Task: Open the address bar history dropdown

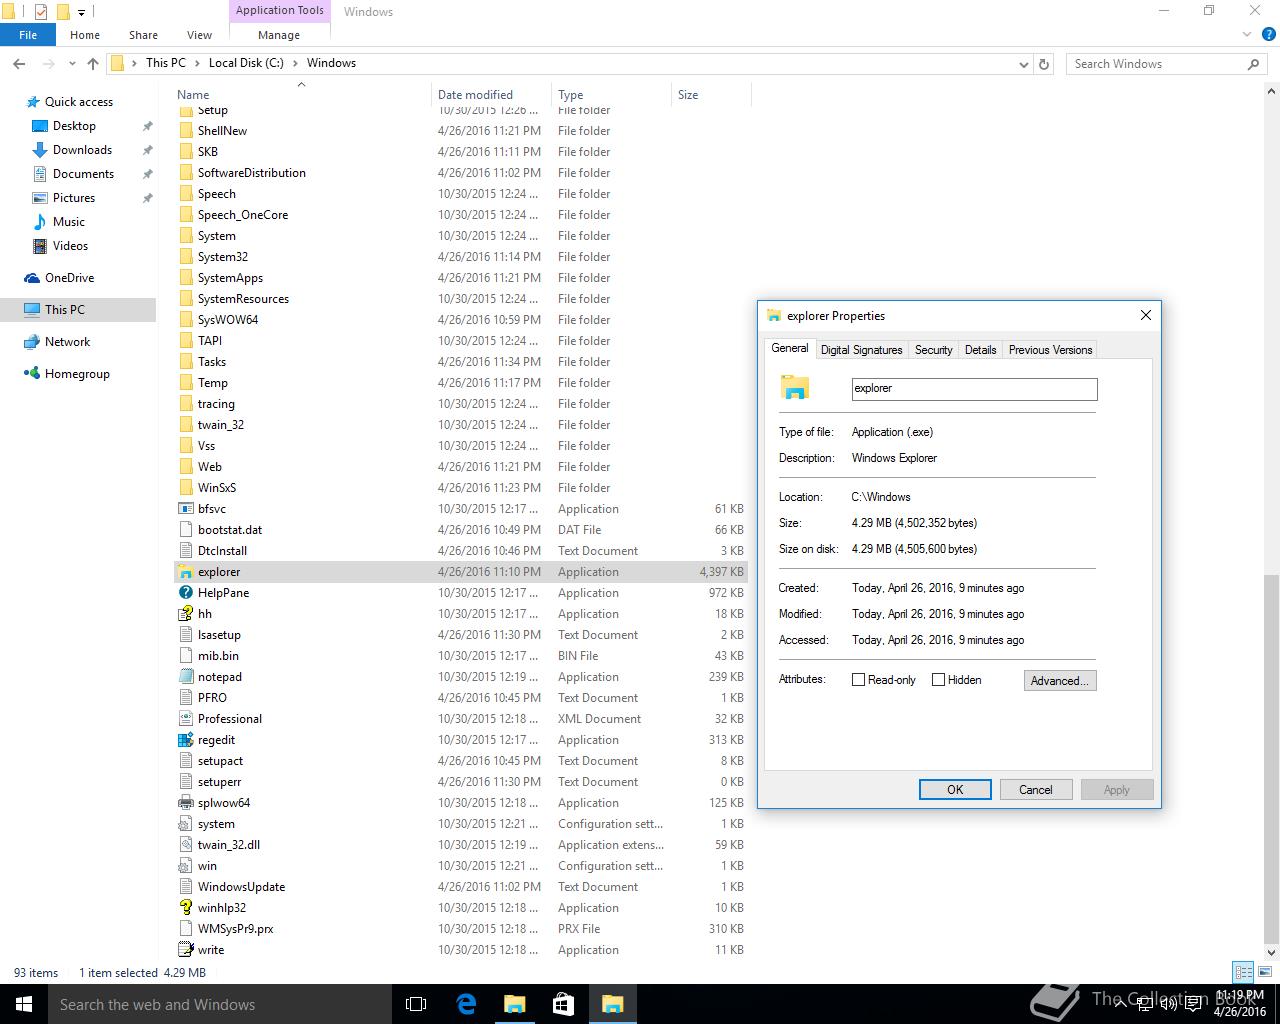Action: click(1023, 64)
